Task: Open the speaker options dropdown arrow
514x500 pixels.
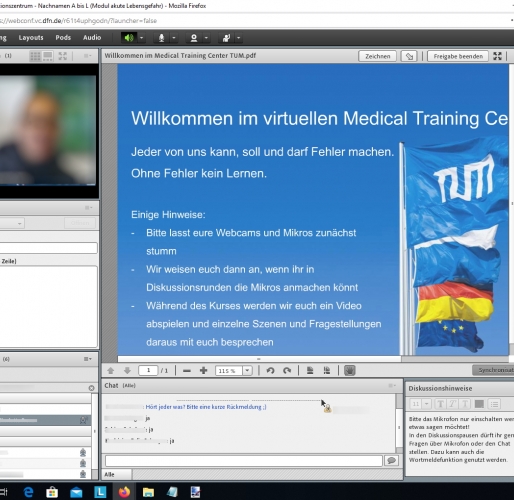Action: (x=141, y=38)
